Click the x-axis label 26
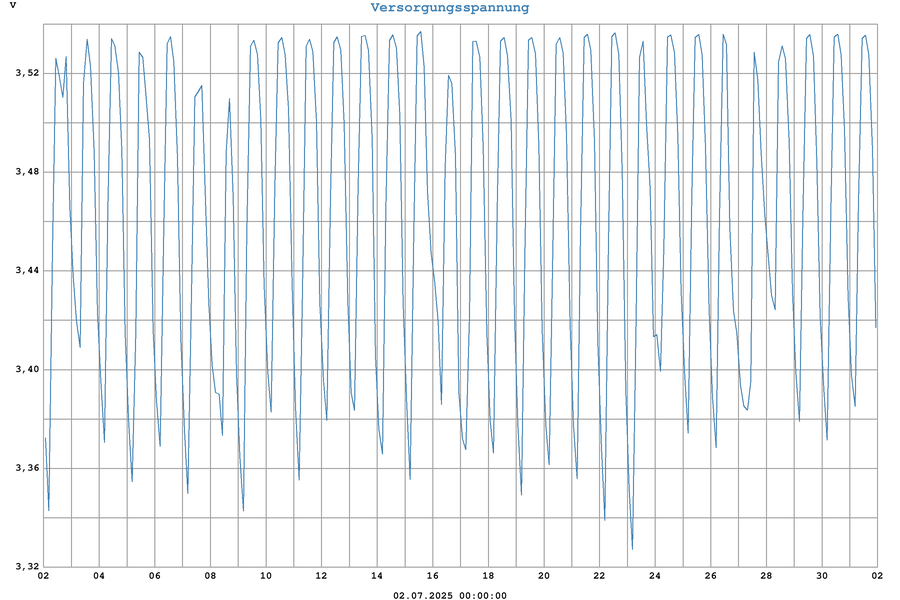Screen dimensions: 900x600 711,576
